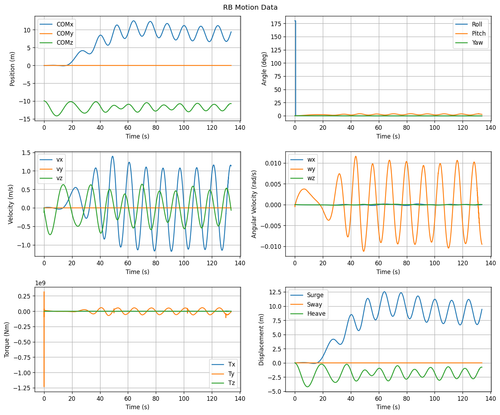Screen dimensions: 500x415
Task: Click the 'RB Motion Data' figure title
Action: (250, 7)
